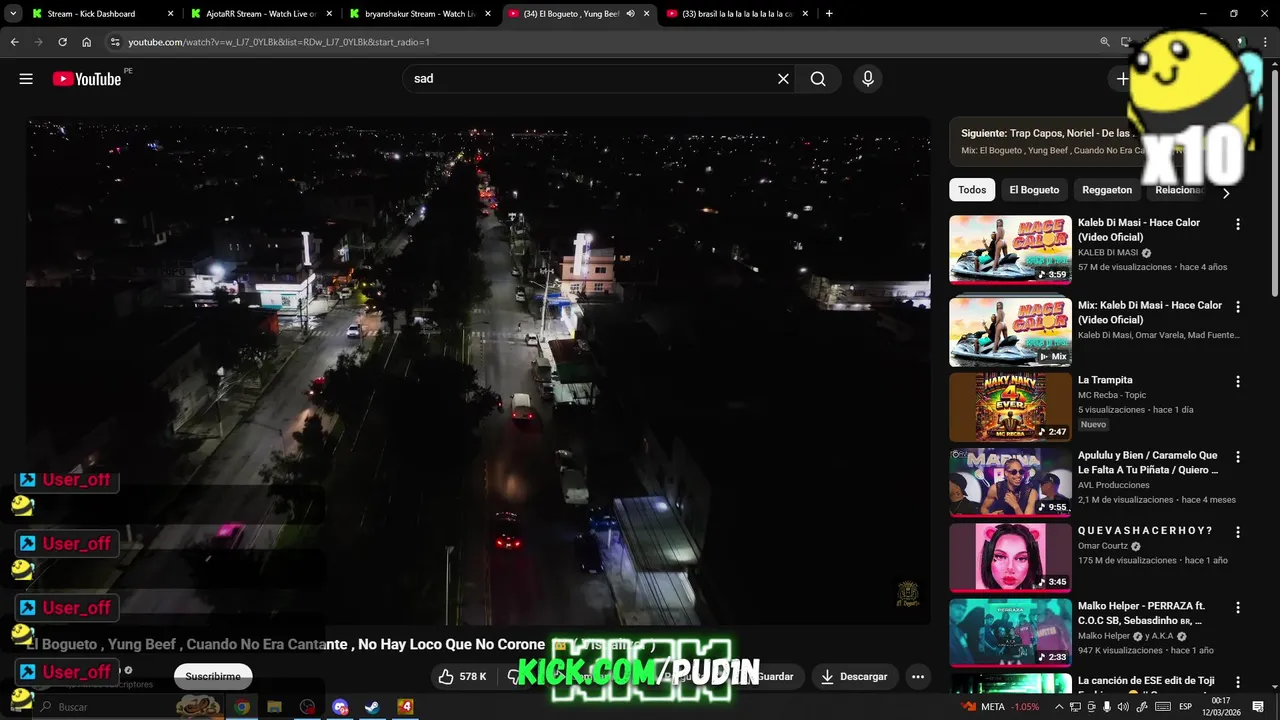View site information icon in address bar
This screenshot has height=720, width=1280.
point(115,42)
